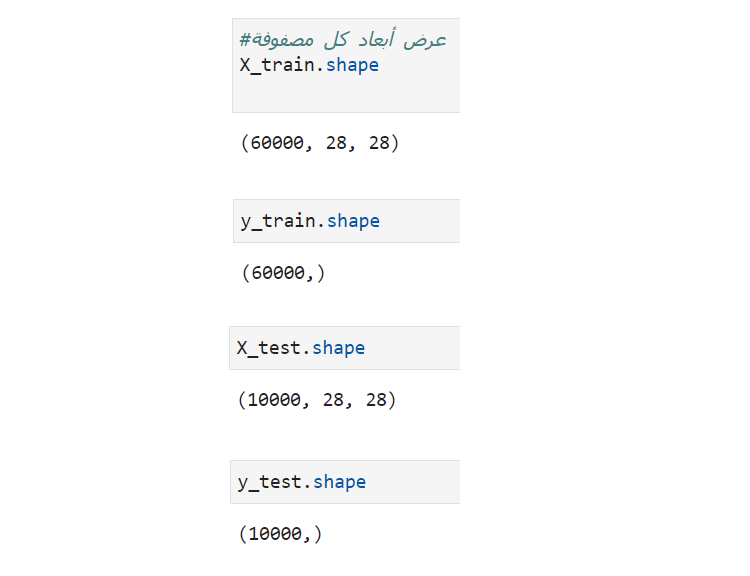Click the (60000, 28, 28) output text
750x576 pixels.
[320, 143]
